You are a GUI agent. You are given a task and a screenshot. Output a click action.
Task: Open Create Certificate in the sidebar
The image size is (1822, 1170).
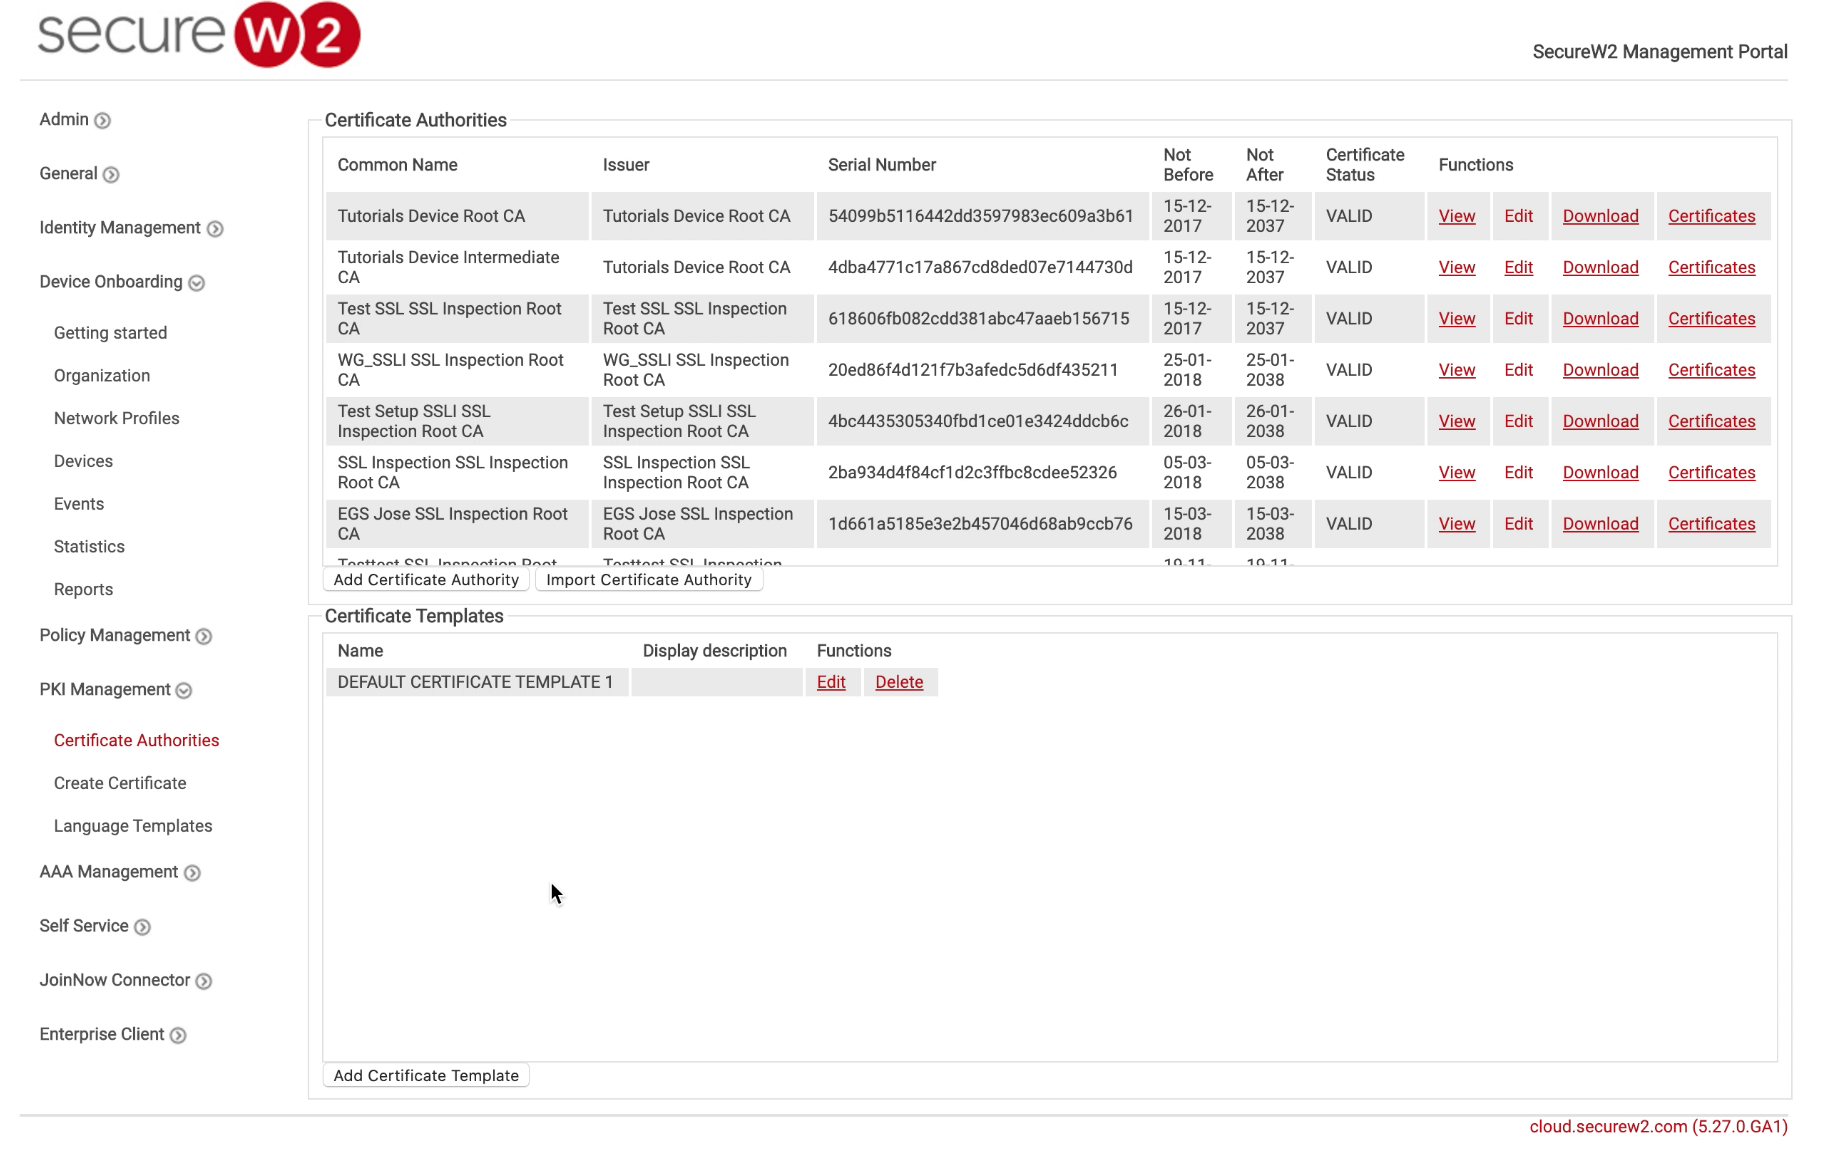[x=119, y=783]
